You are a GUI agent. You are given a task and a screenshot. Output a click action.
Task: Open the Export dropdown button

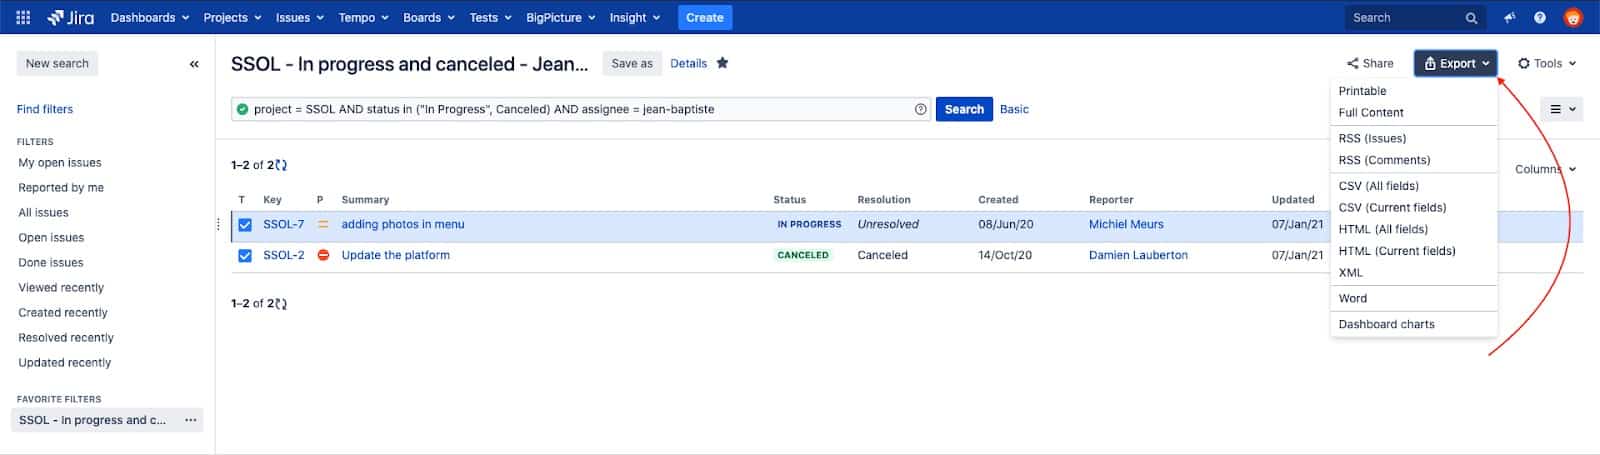(x=1456, y=63)
